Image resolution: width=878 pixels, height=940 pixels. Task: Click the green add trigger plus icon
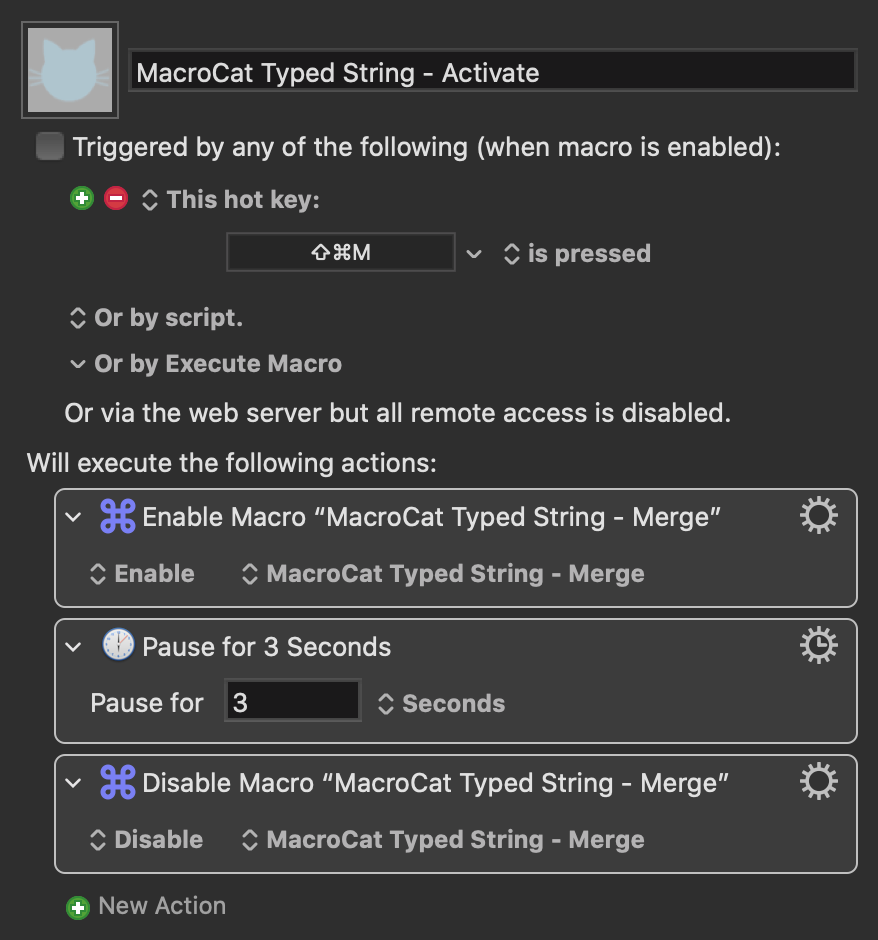coord(82,198)
